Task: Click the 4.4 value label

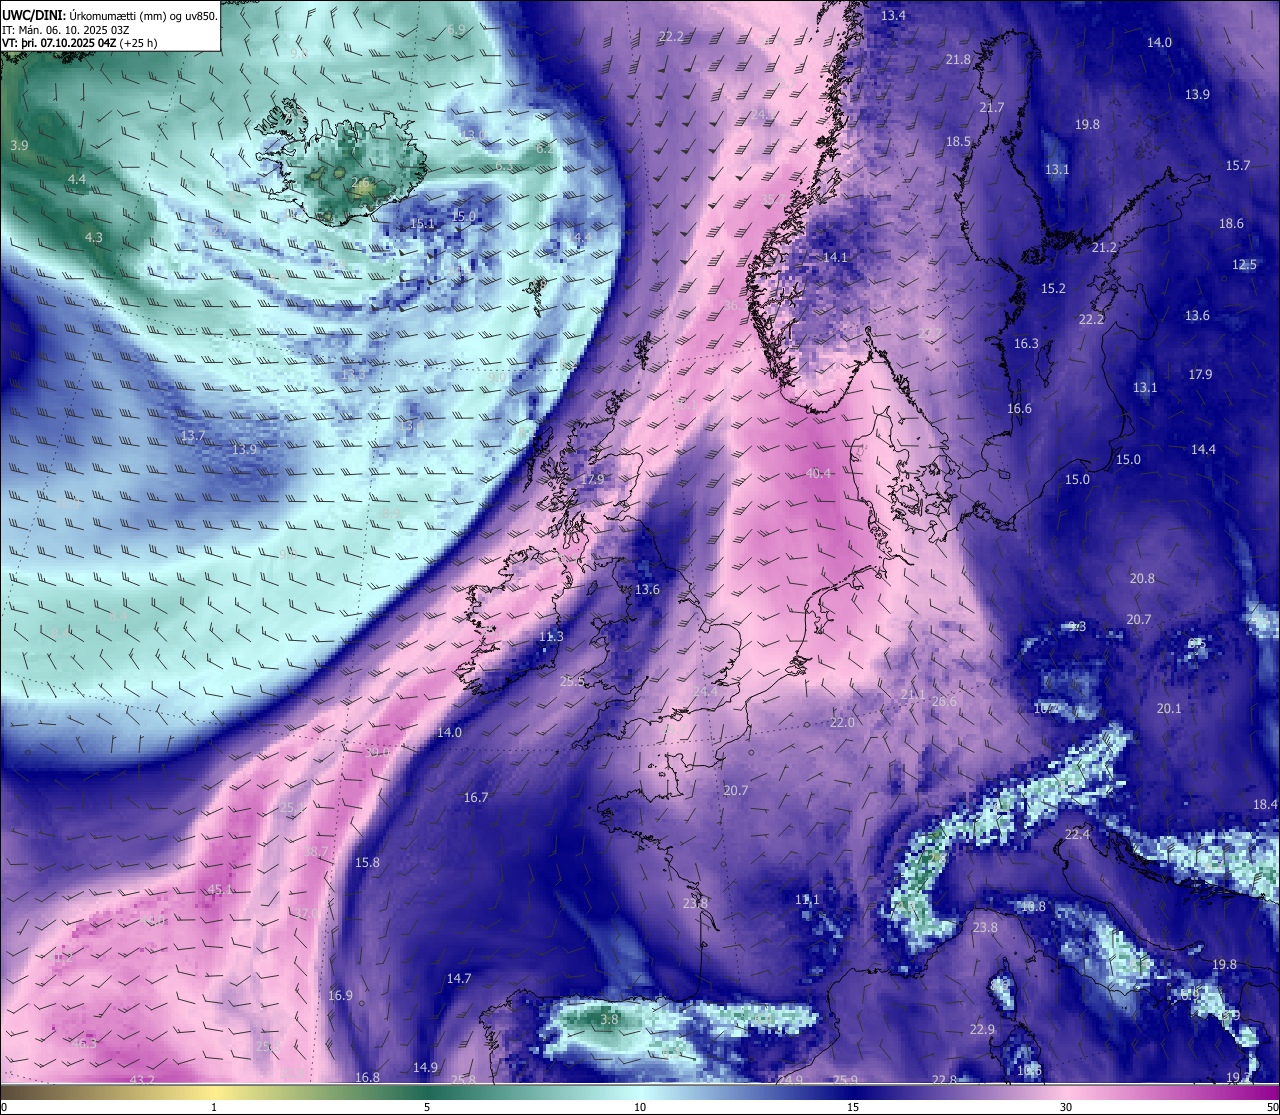Action: 77,179
